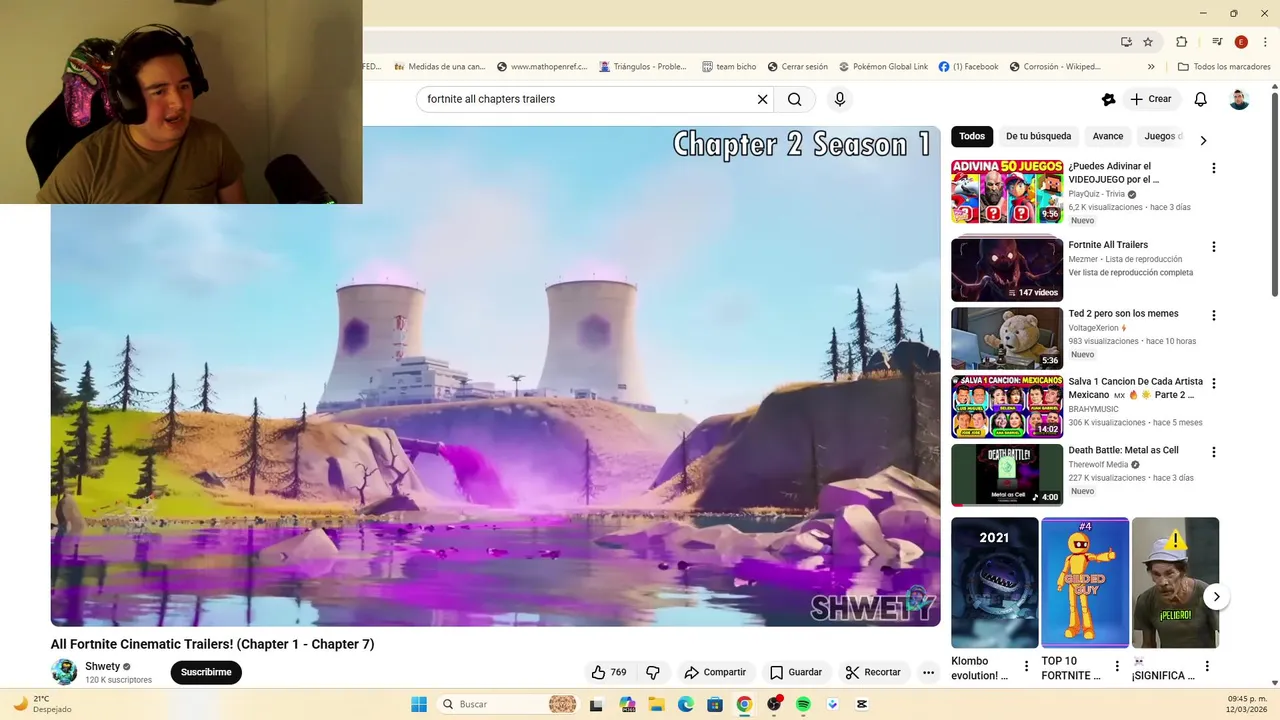Open the Pokémon Global Link bookmark
This screenshot has width=1280, height=720.
click(883, 67)
